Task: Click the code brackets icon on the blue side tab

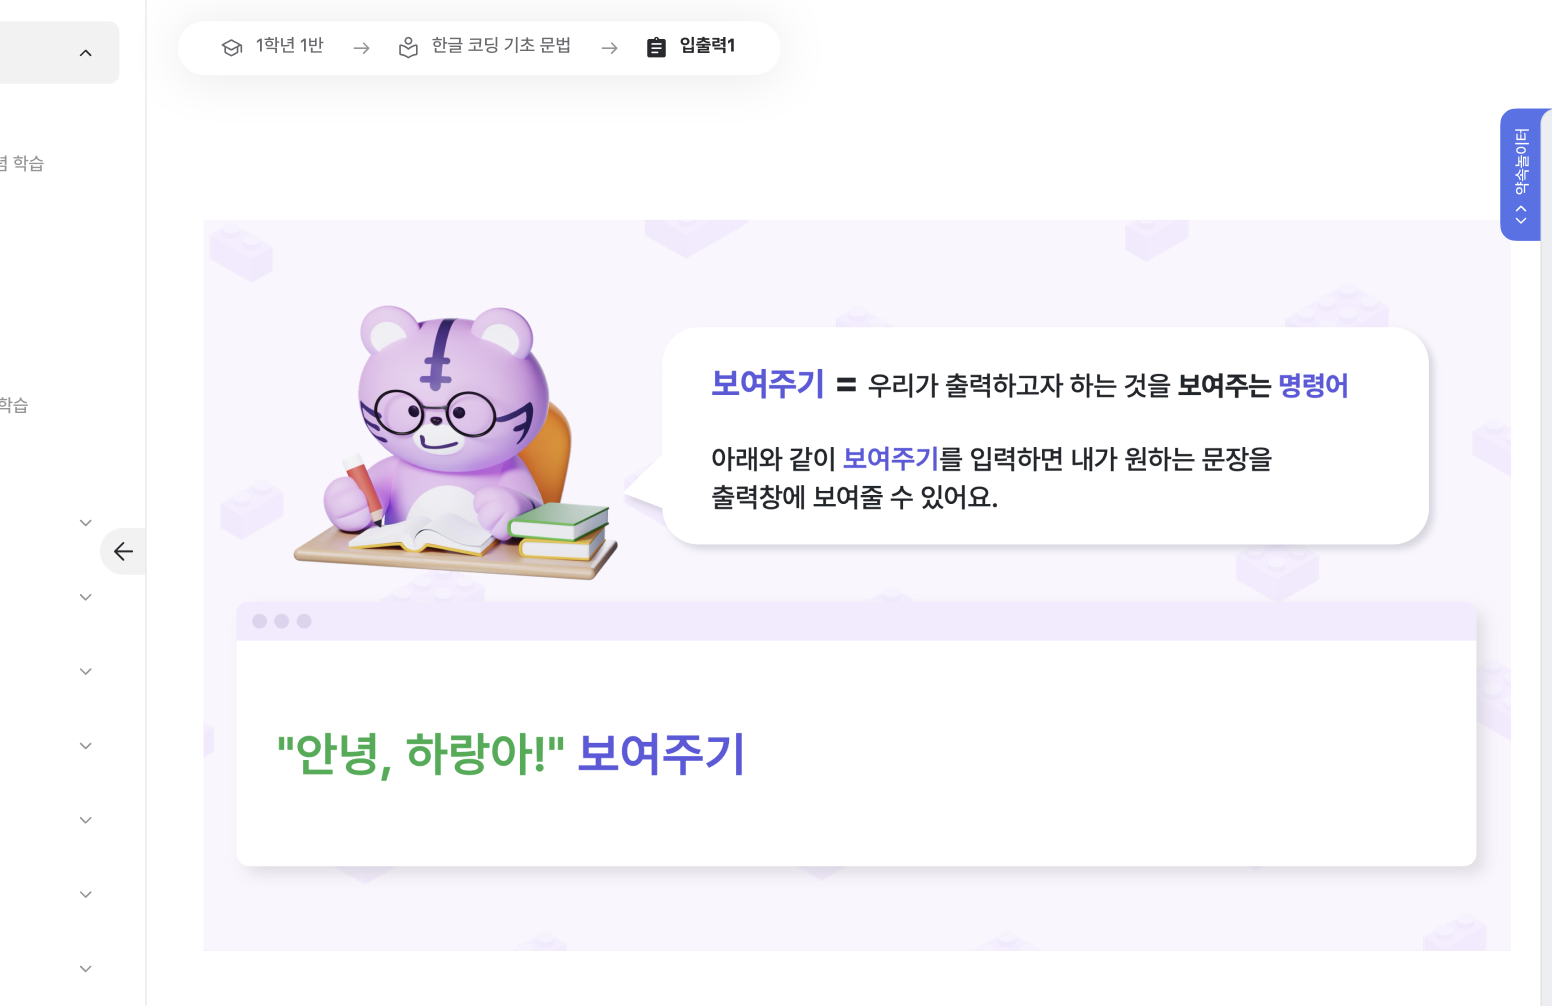Action: (1521, 214)
